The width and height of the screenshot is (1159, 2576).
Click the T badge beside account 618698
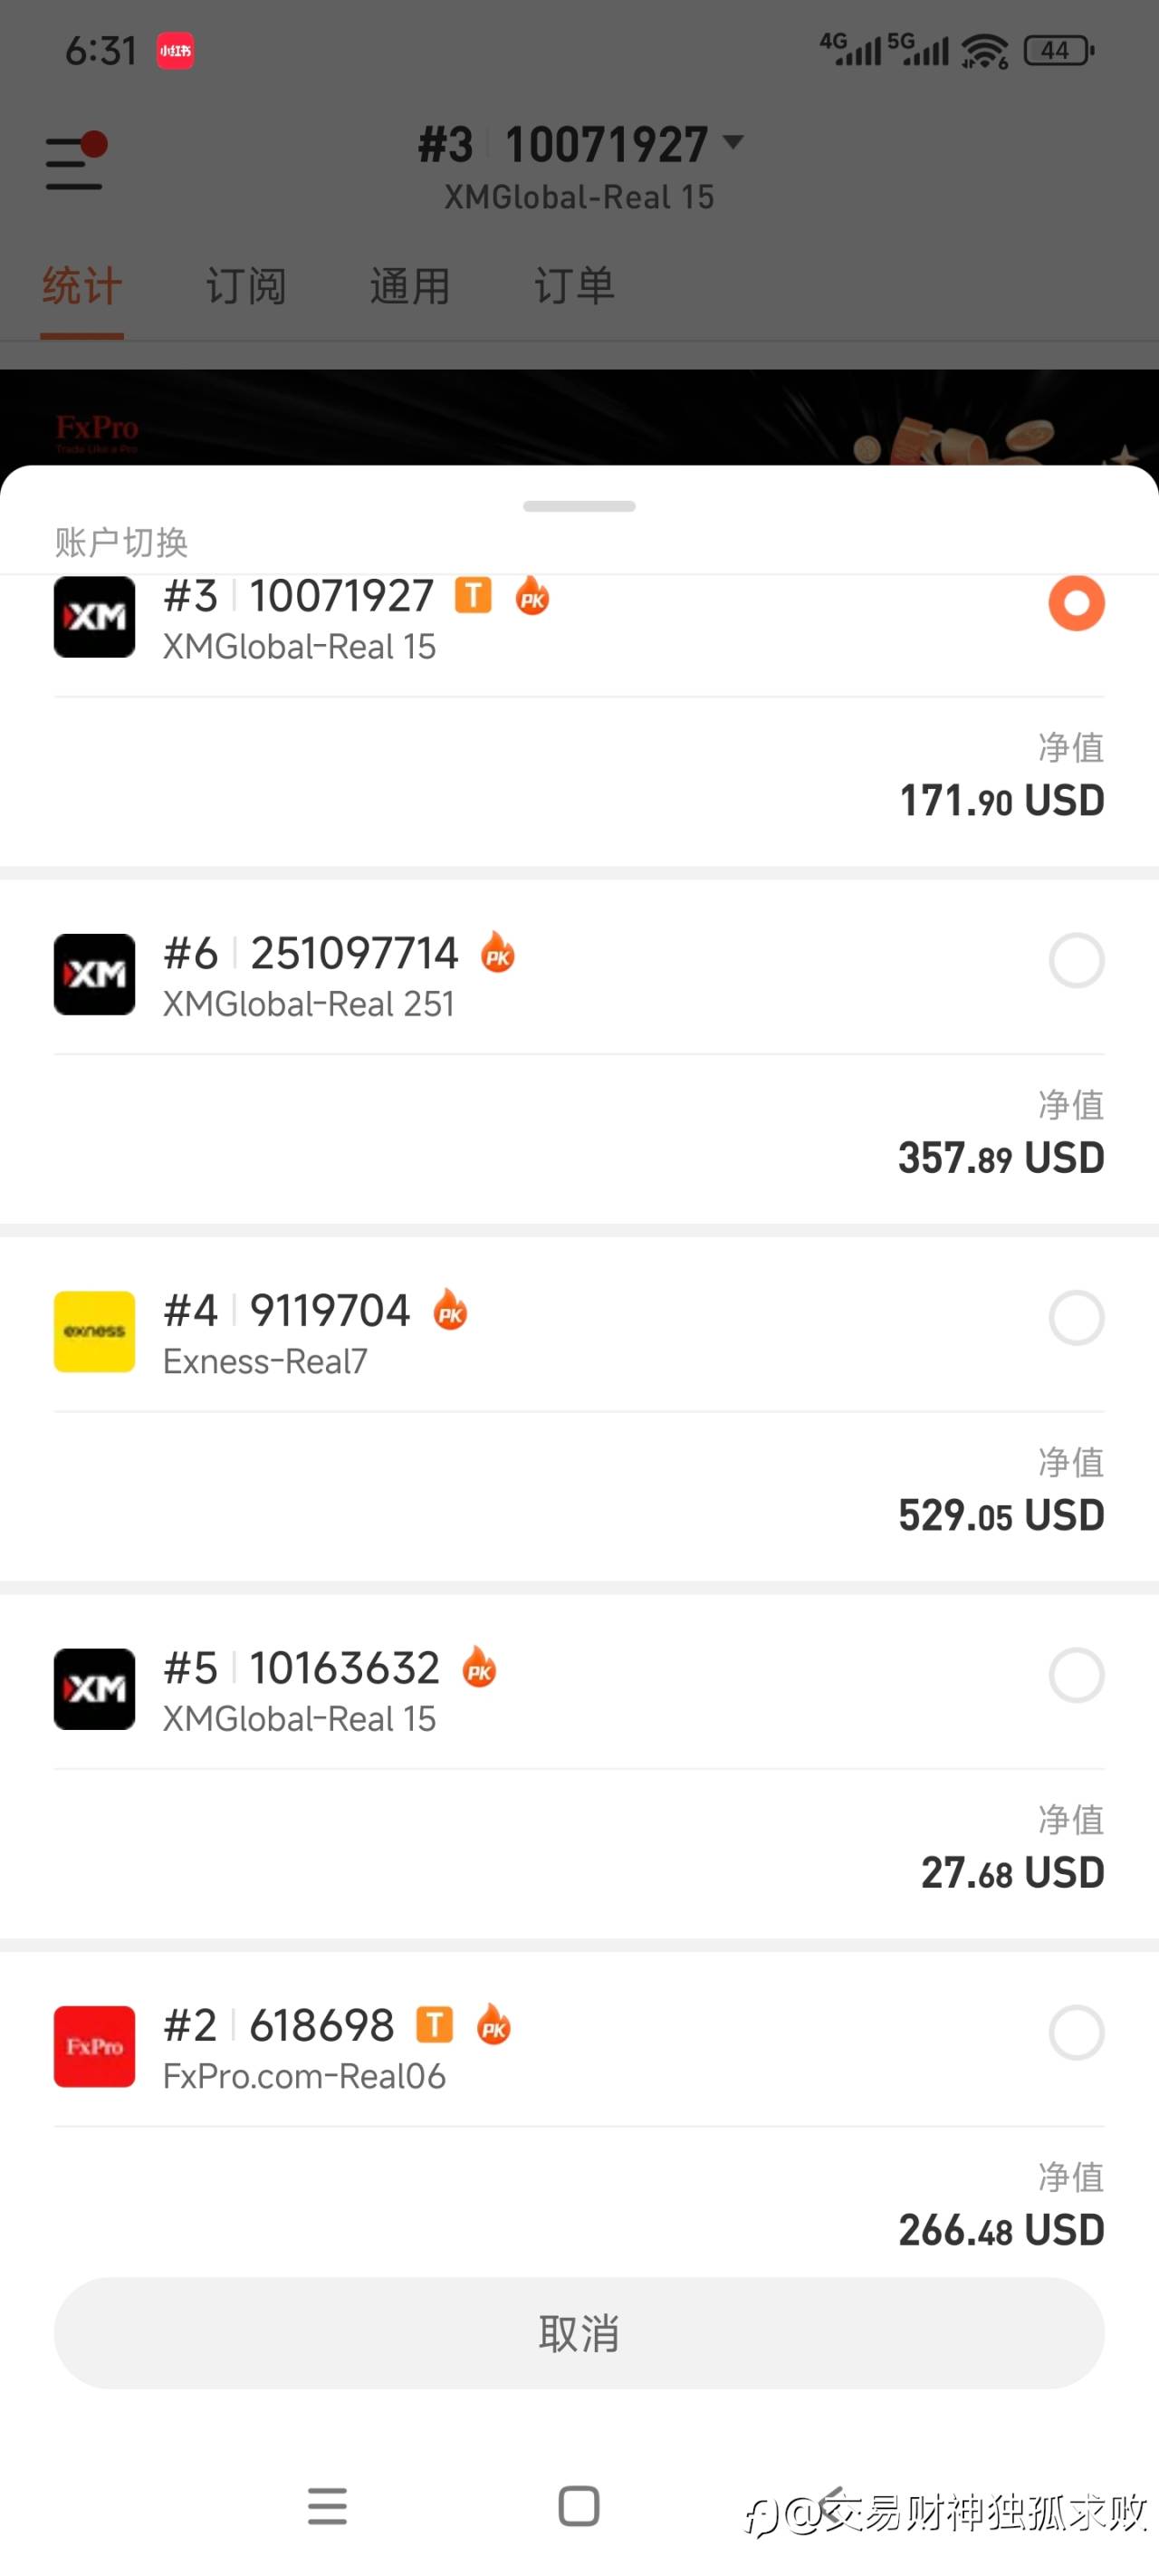(x=434, y=2025)
